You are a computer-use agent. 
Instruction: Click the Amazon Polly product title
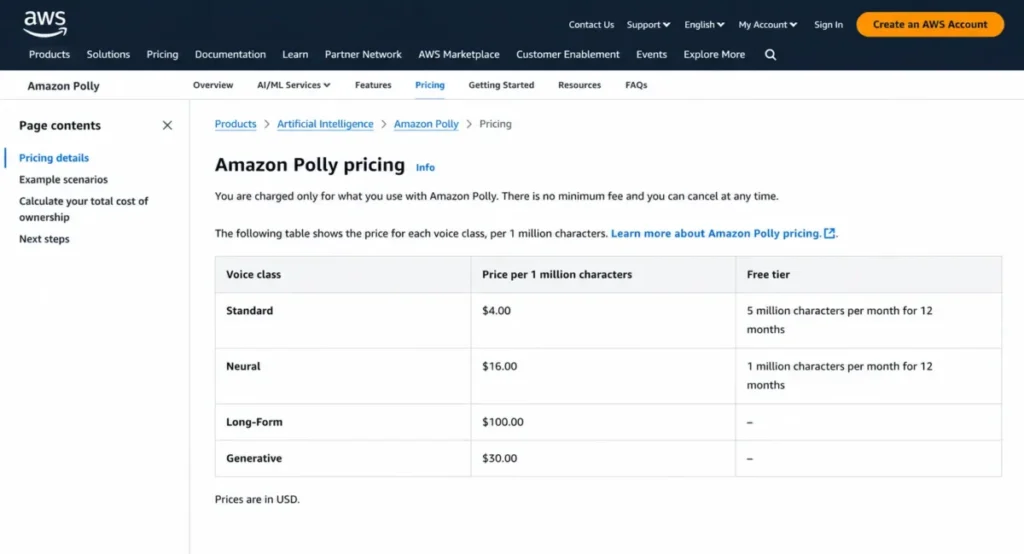(63, 86)
